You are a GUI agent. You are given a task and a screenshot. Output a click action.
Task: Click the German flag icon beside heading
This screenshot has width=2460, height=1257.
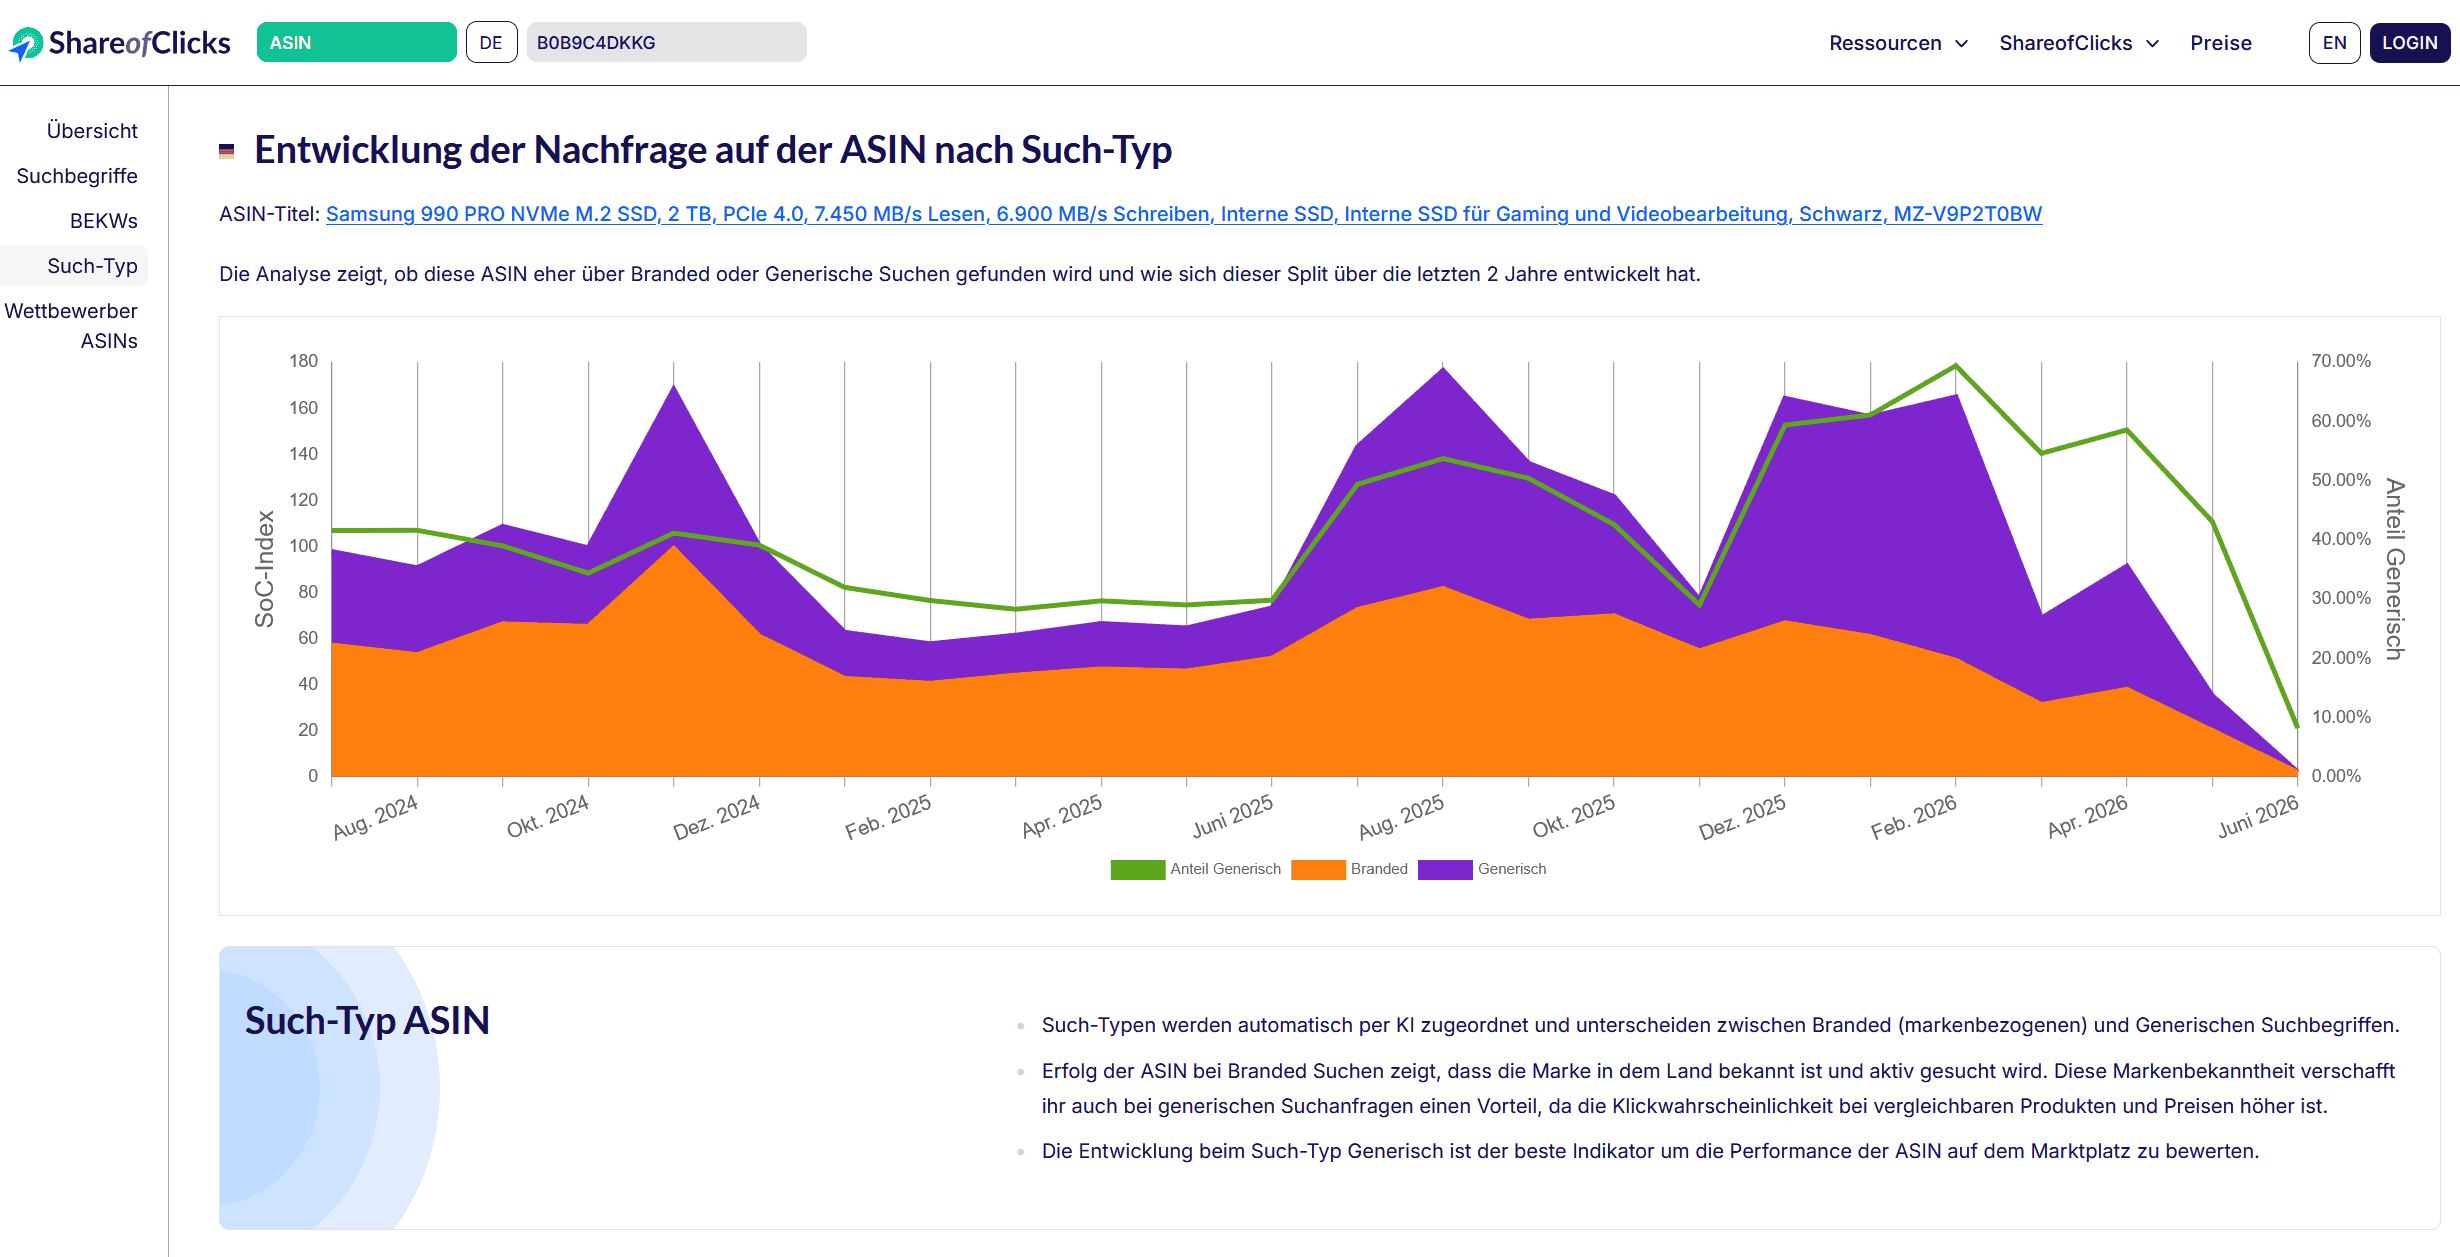(x=227, y=151)
